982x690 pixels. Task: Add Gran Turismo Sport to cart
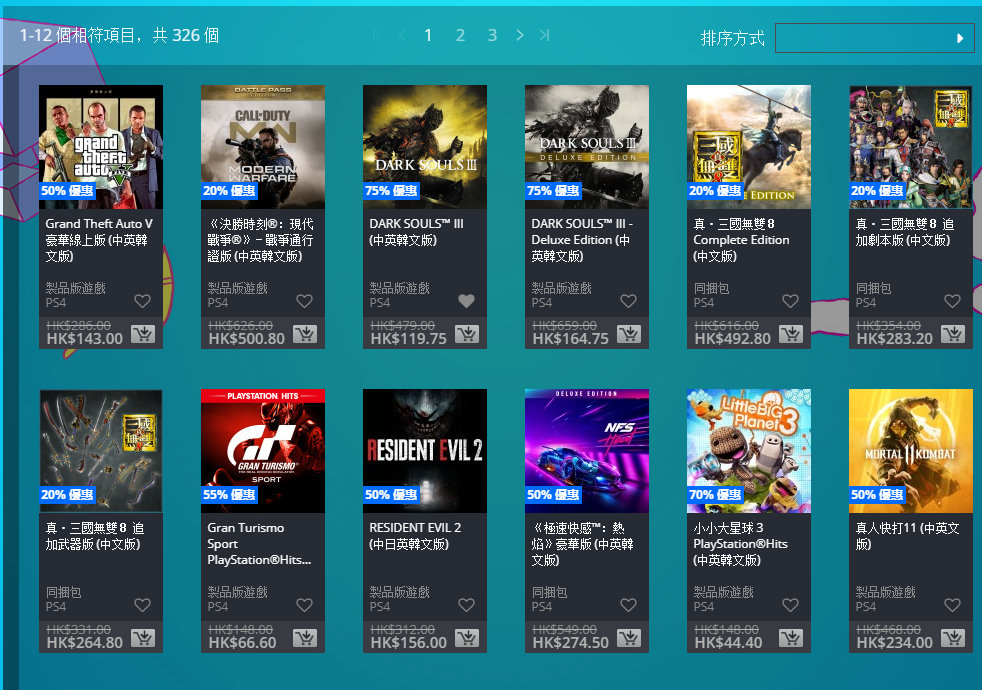coord(305,638)
